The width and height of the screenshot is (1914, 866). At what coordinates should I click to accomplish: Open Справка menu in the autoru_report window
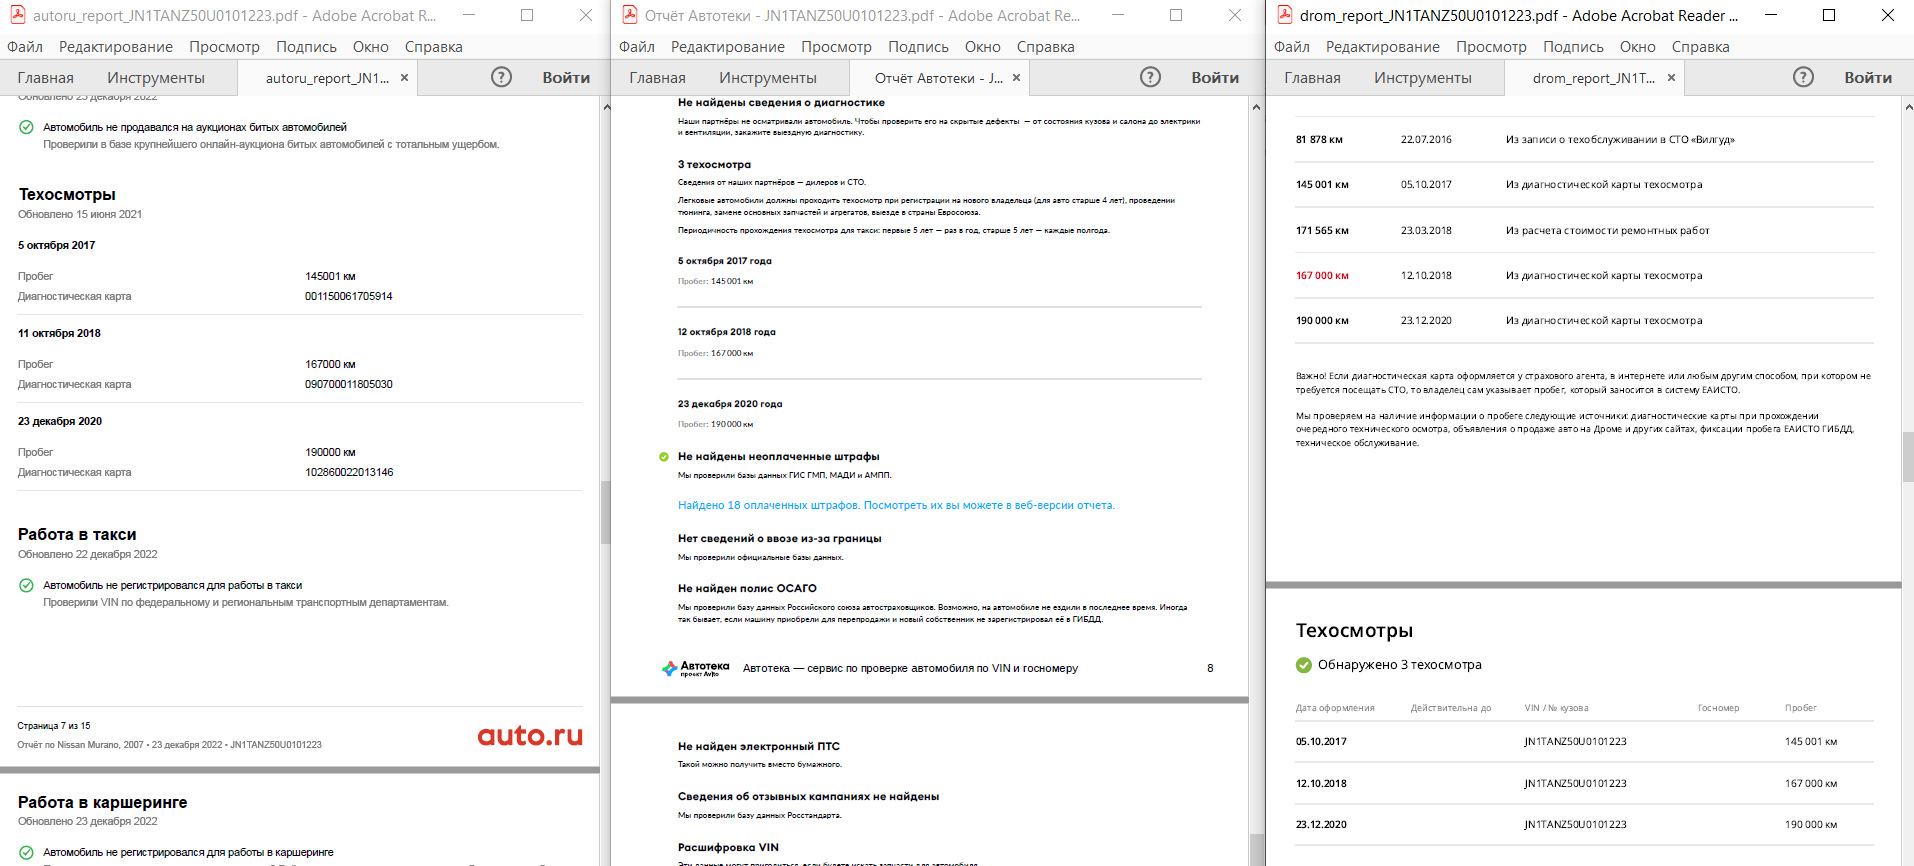click(434, 47)
